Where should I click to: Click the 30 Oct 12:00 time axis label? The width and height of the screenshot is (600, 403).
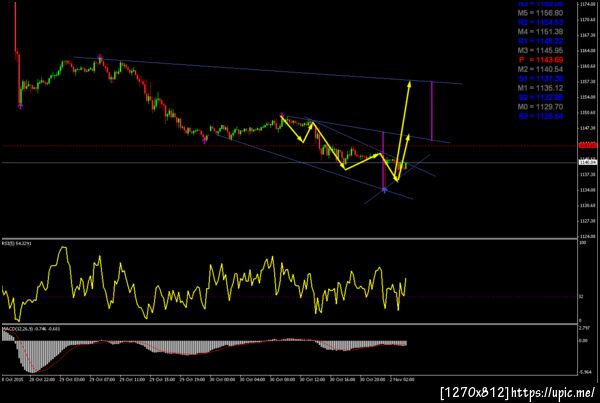(x=312, y=379)
